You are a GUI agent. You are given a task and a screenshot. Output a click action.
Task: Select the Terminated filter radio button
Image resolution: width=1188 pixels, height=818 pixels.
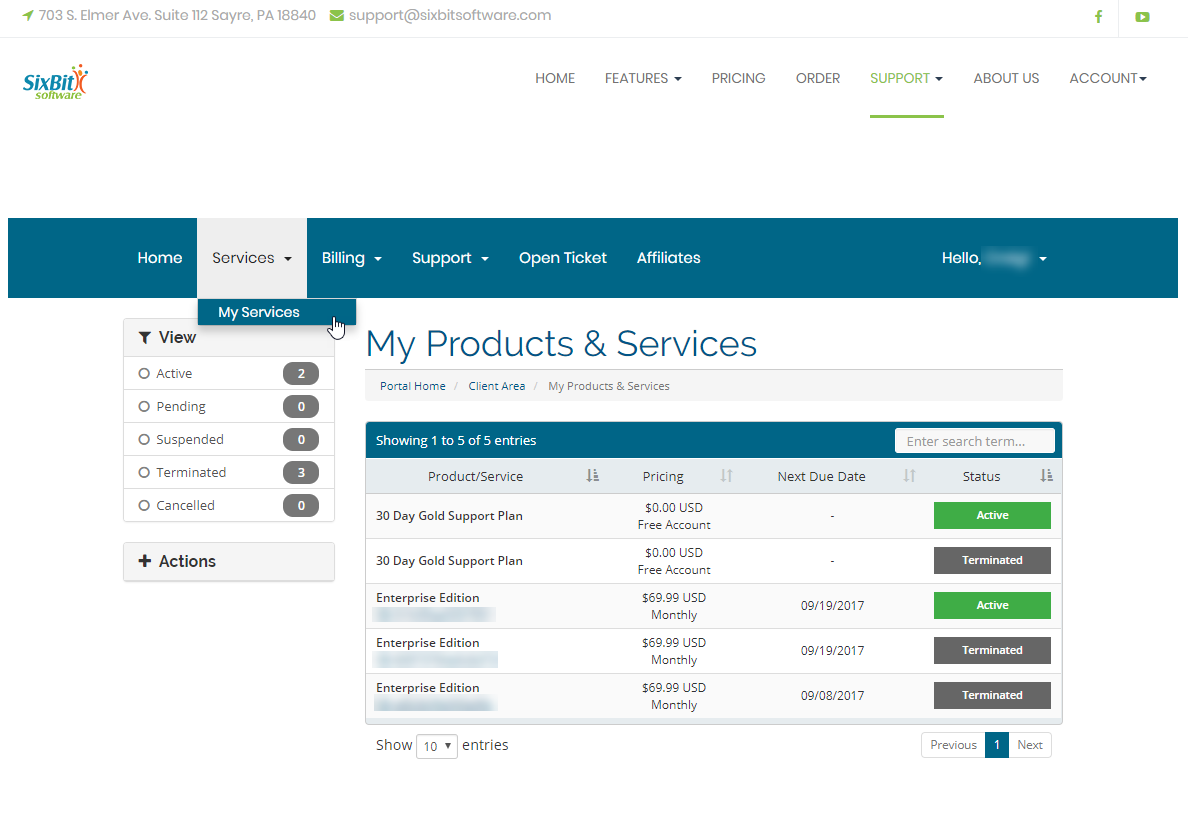click(144, 473)
